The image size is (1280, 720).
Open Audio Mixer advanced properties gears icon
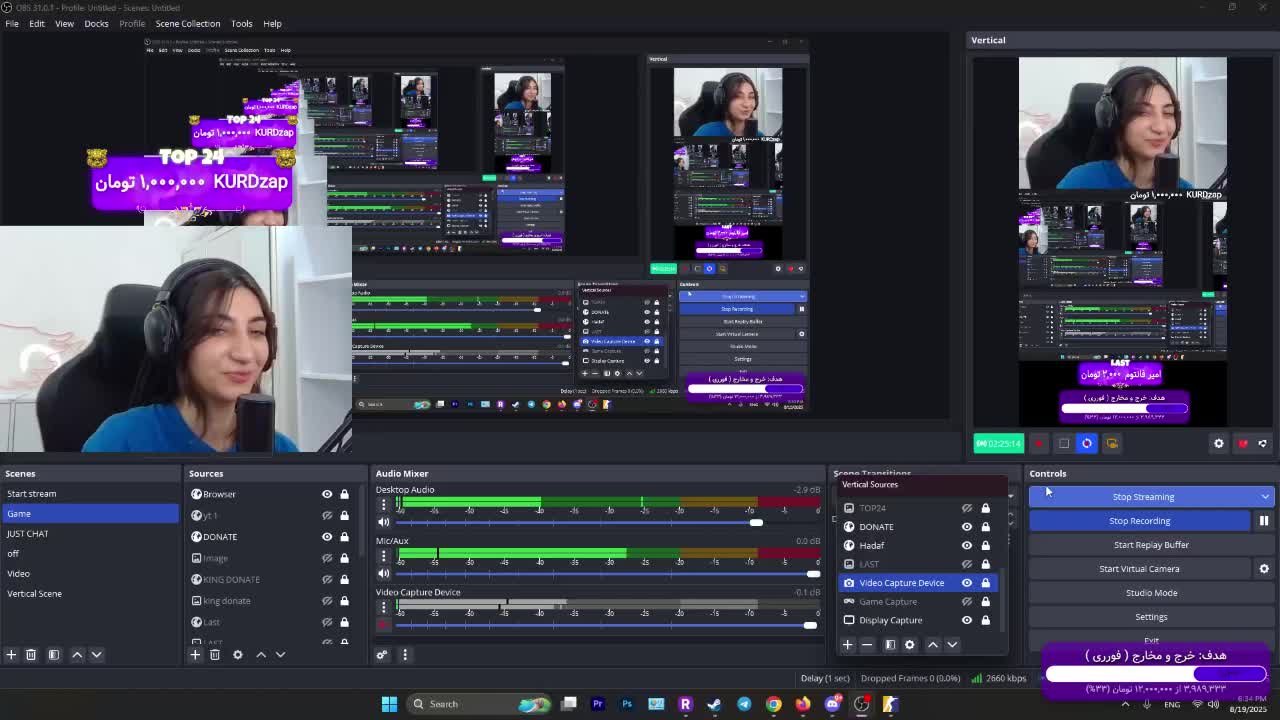coord(382,655)
